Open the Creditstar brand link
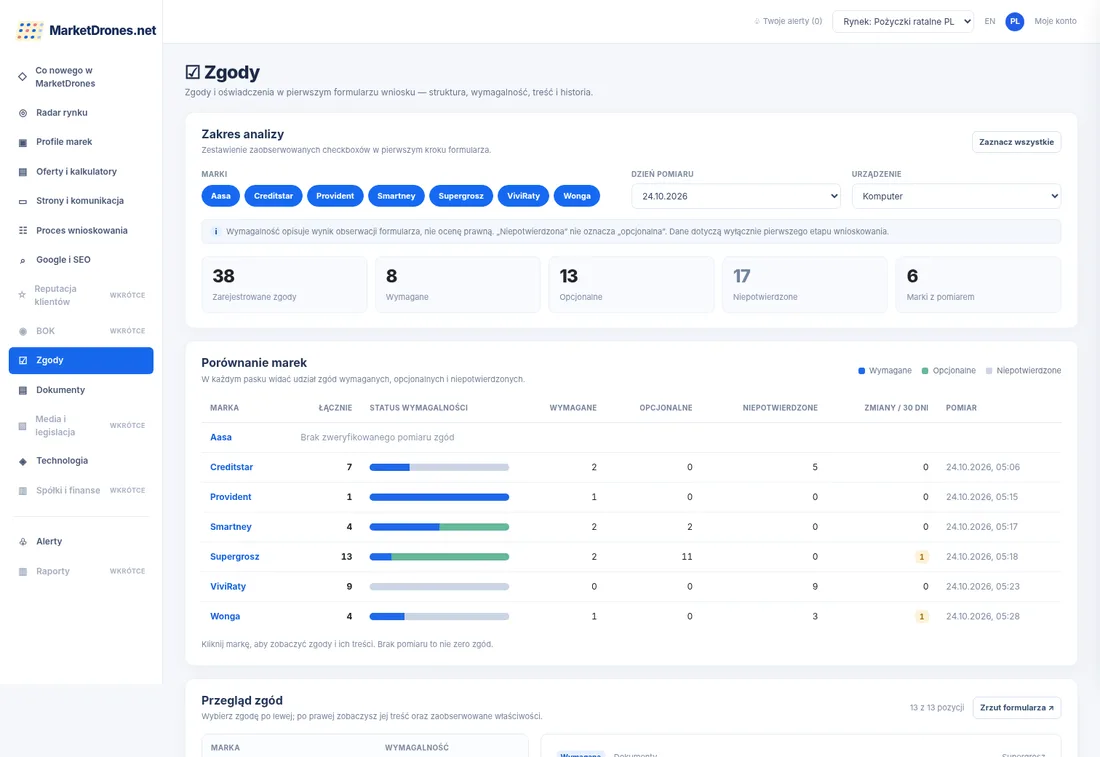This screenshot has height=757, width=1100. coord(232,467)
